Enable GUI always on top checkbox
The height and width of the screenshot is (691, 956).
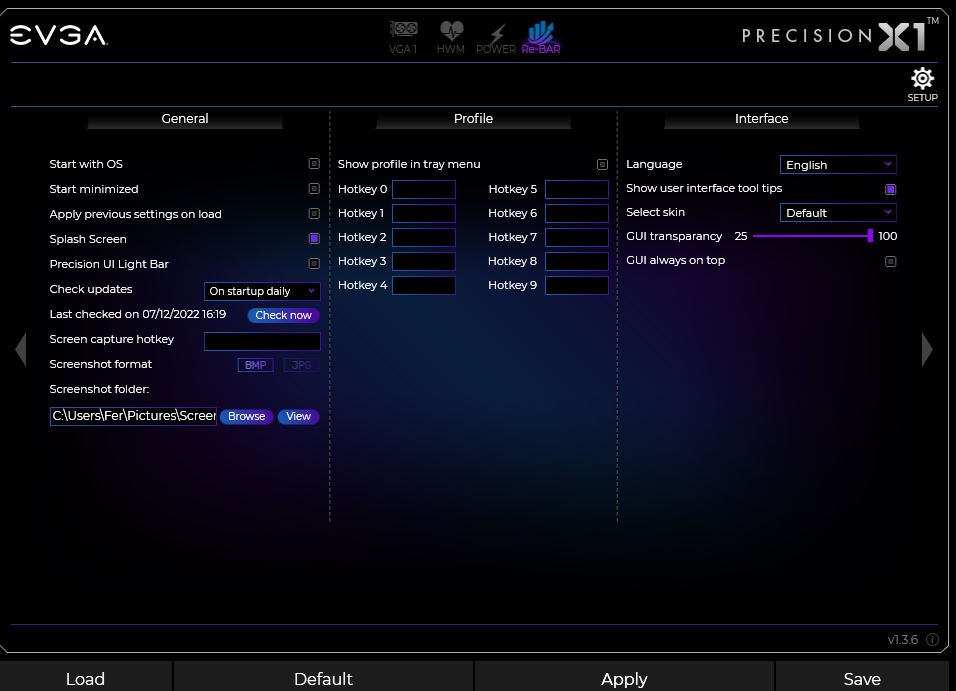point(891,261)
